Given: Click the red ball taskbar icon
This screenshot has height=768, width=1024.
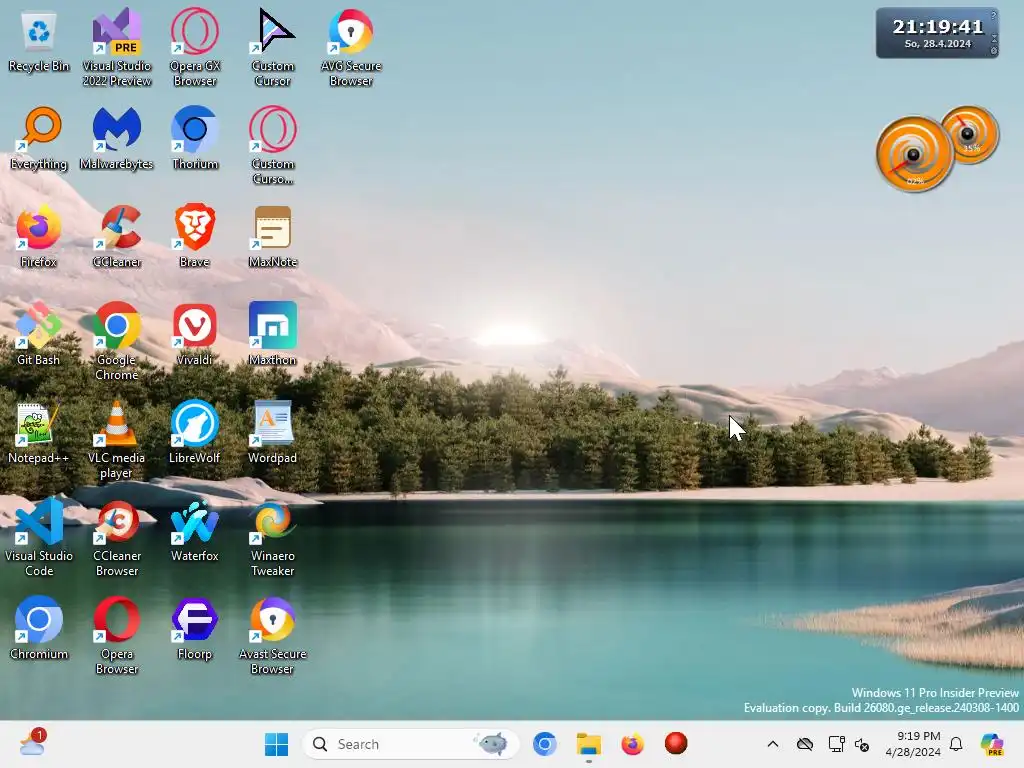Looking at the screenshot, I should coord(676,744).
